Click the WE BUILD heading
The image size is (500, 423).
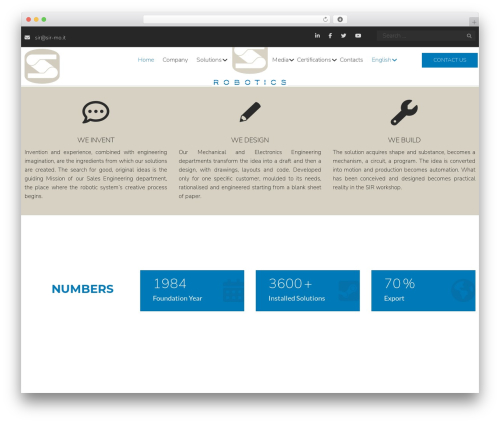tap(404, 140)
